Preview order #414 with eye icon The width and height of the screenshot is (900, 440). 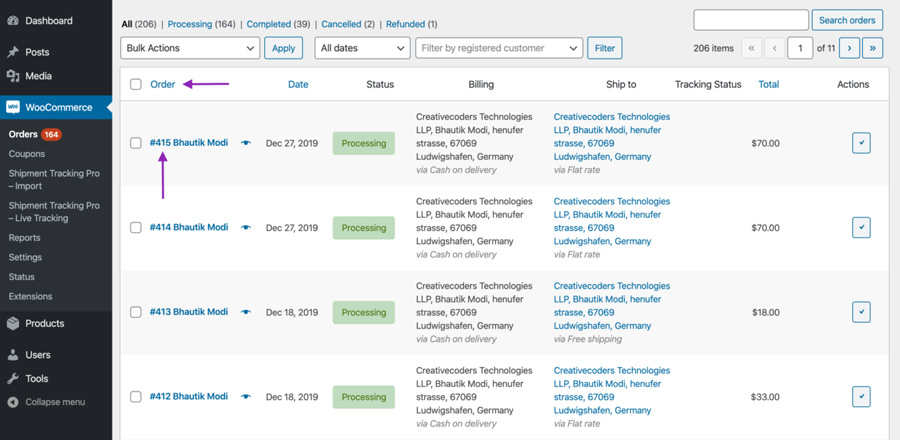pyautogui.click(x=246, y=227)
